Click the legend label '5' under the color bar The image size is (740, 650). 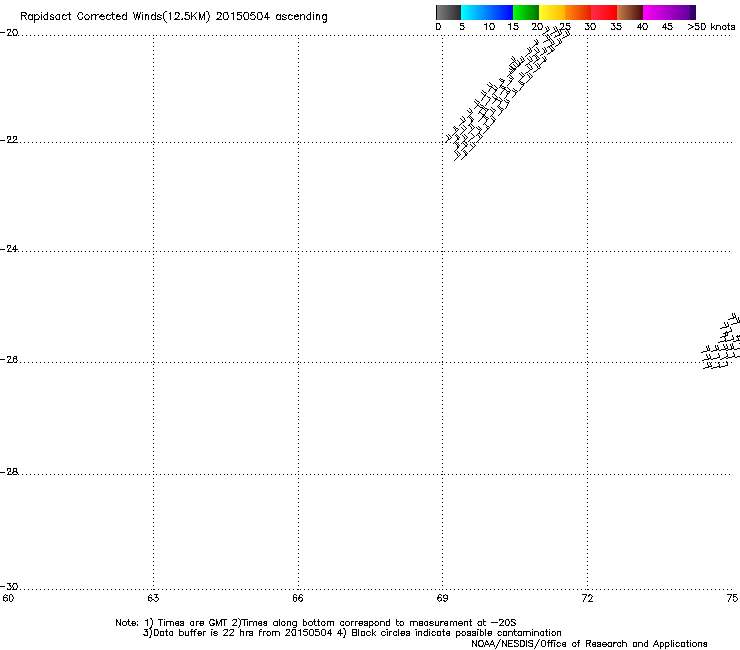[x=462, y=27]
